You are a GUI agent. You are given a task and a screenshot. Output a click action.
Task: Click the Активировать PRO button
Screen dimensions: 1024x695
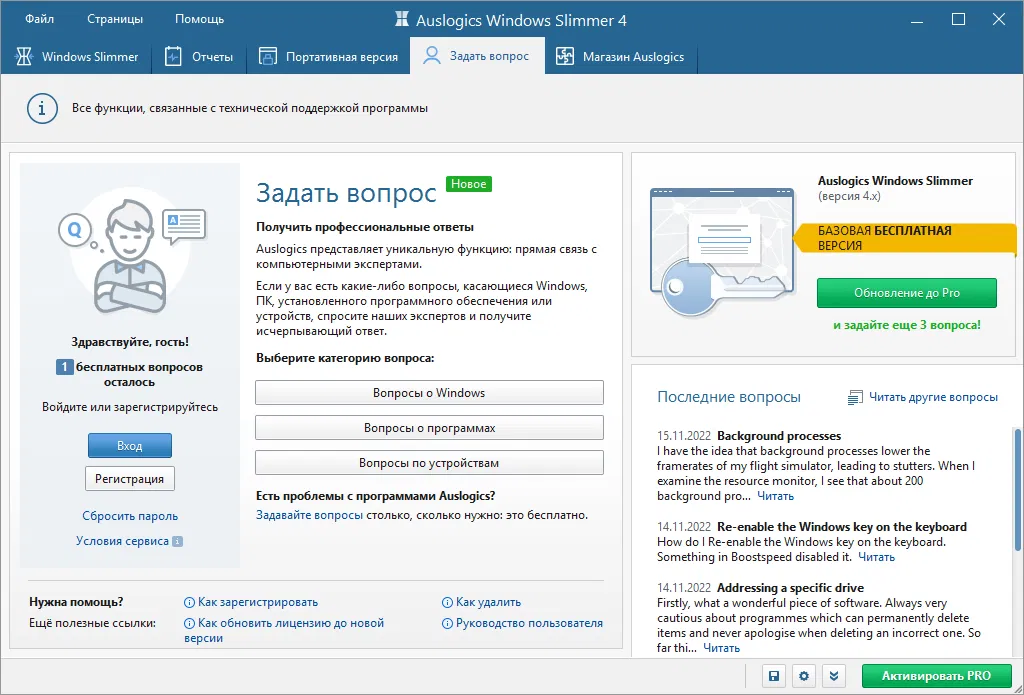point(936,676)
